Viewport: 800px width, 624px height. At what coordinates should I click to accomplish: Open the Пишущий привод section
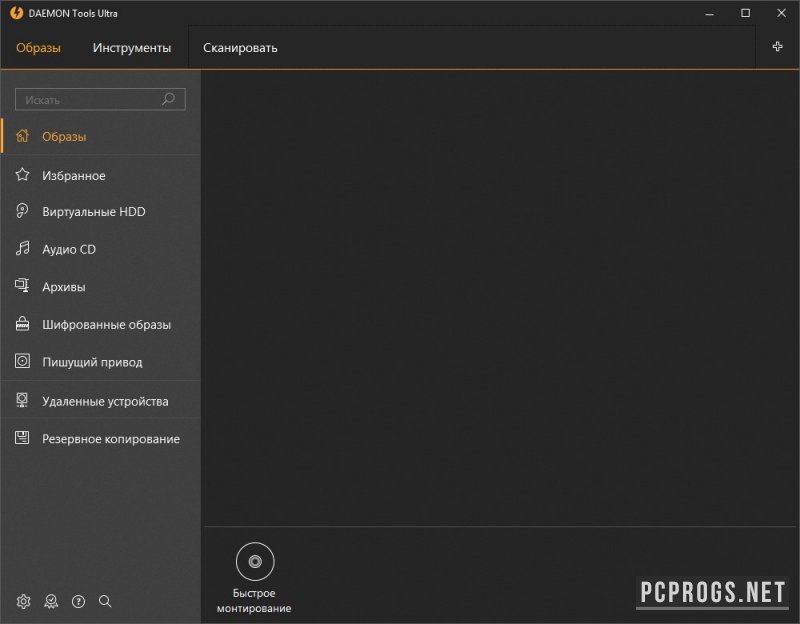[x=92, y=362]
